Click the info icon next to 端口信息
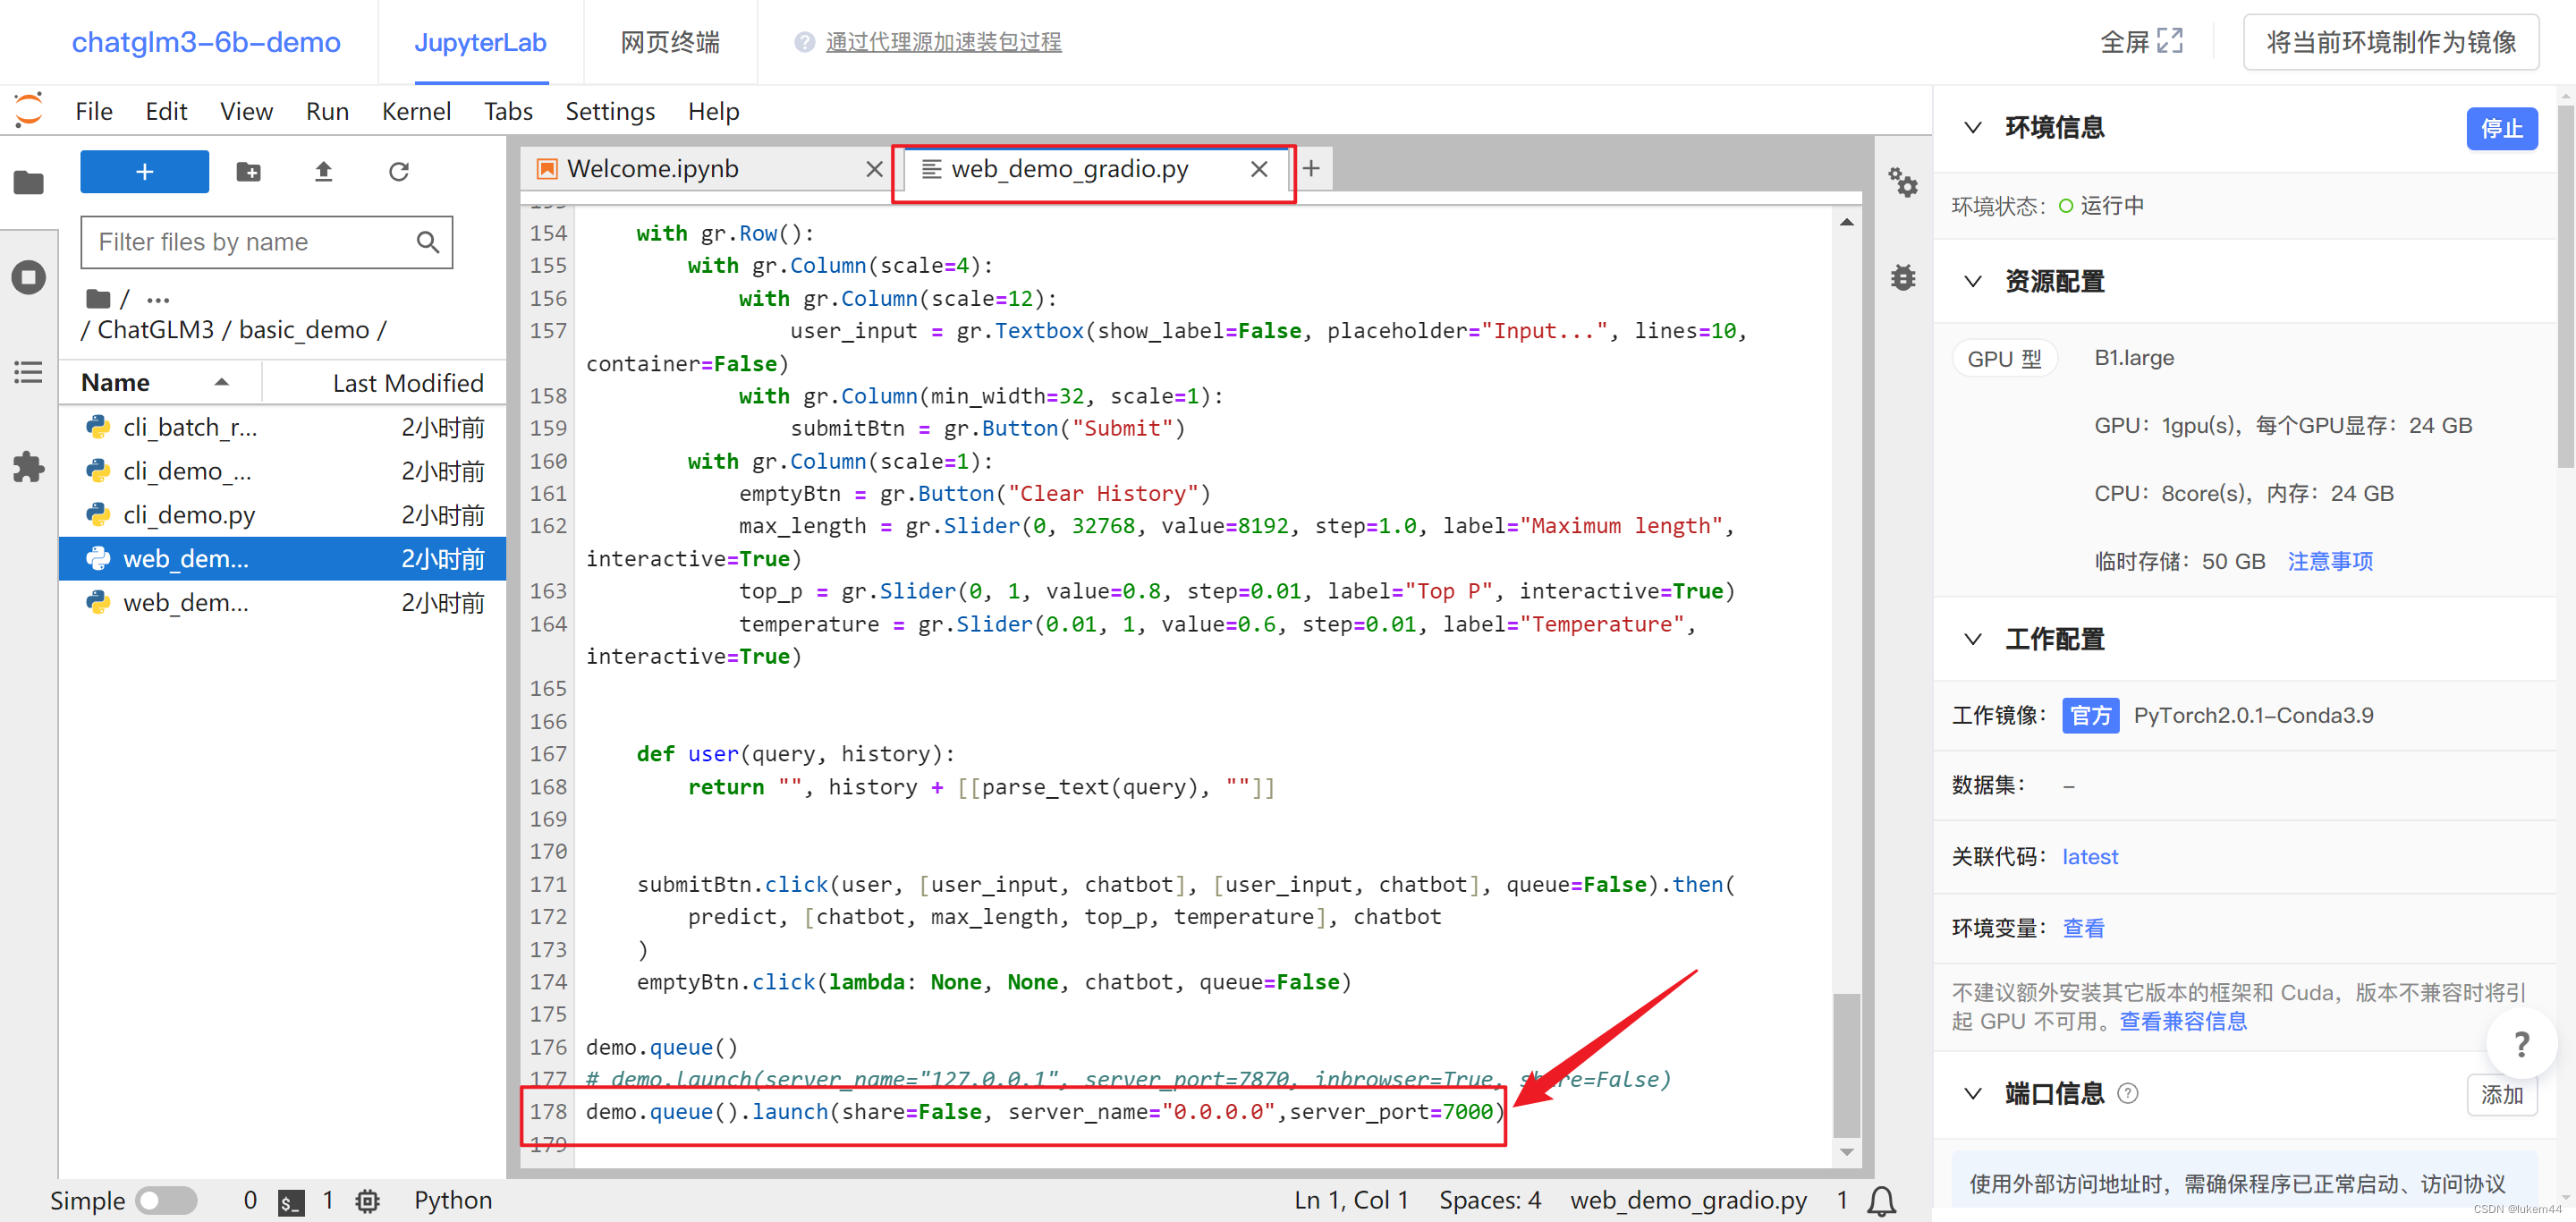 coord(2128,1093)
